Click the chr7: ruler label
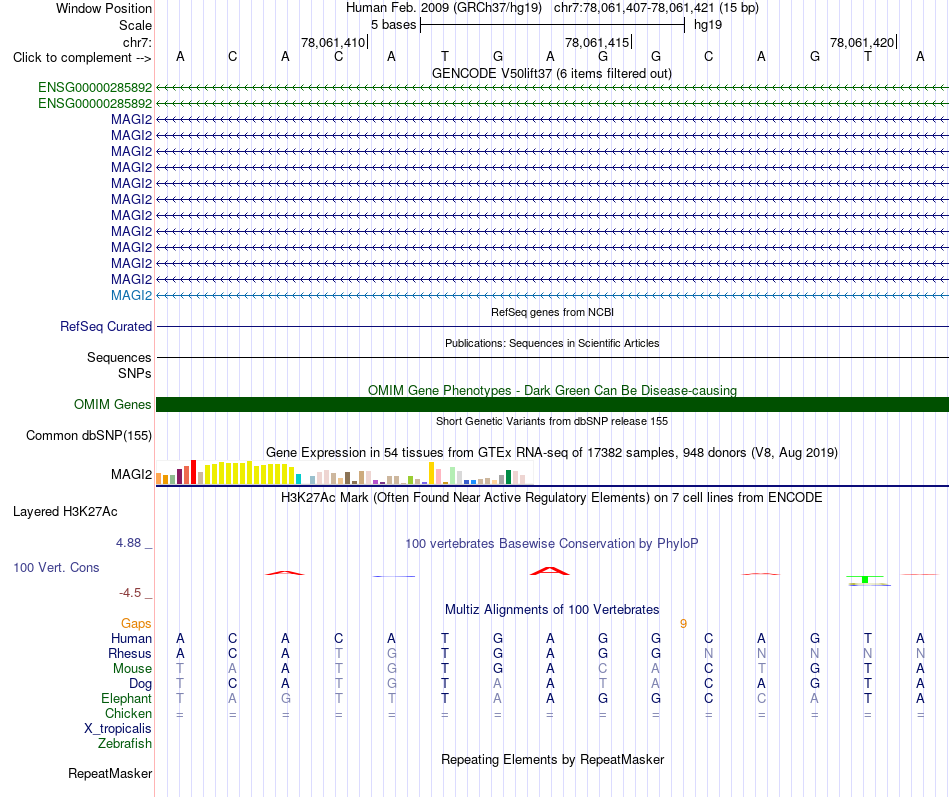Viewport: 950px width, 797px height. pyautogui.click(x=137, y=42)
